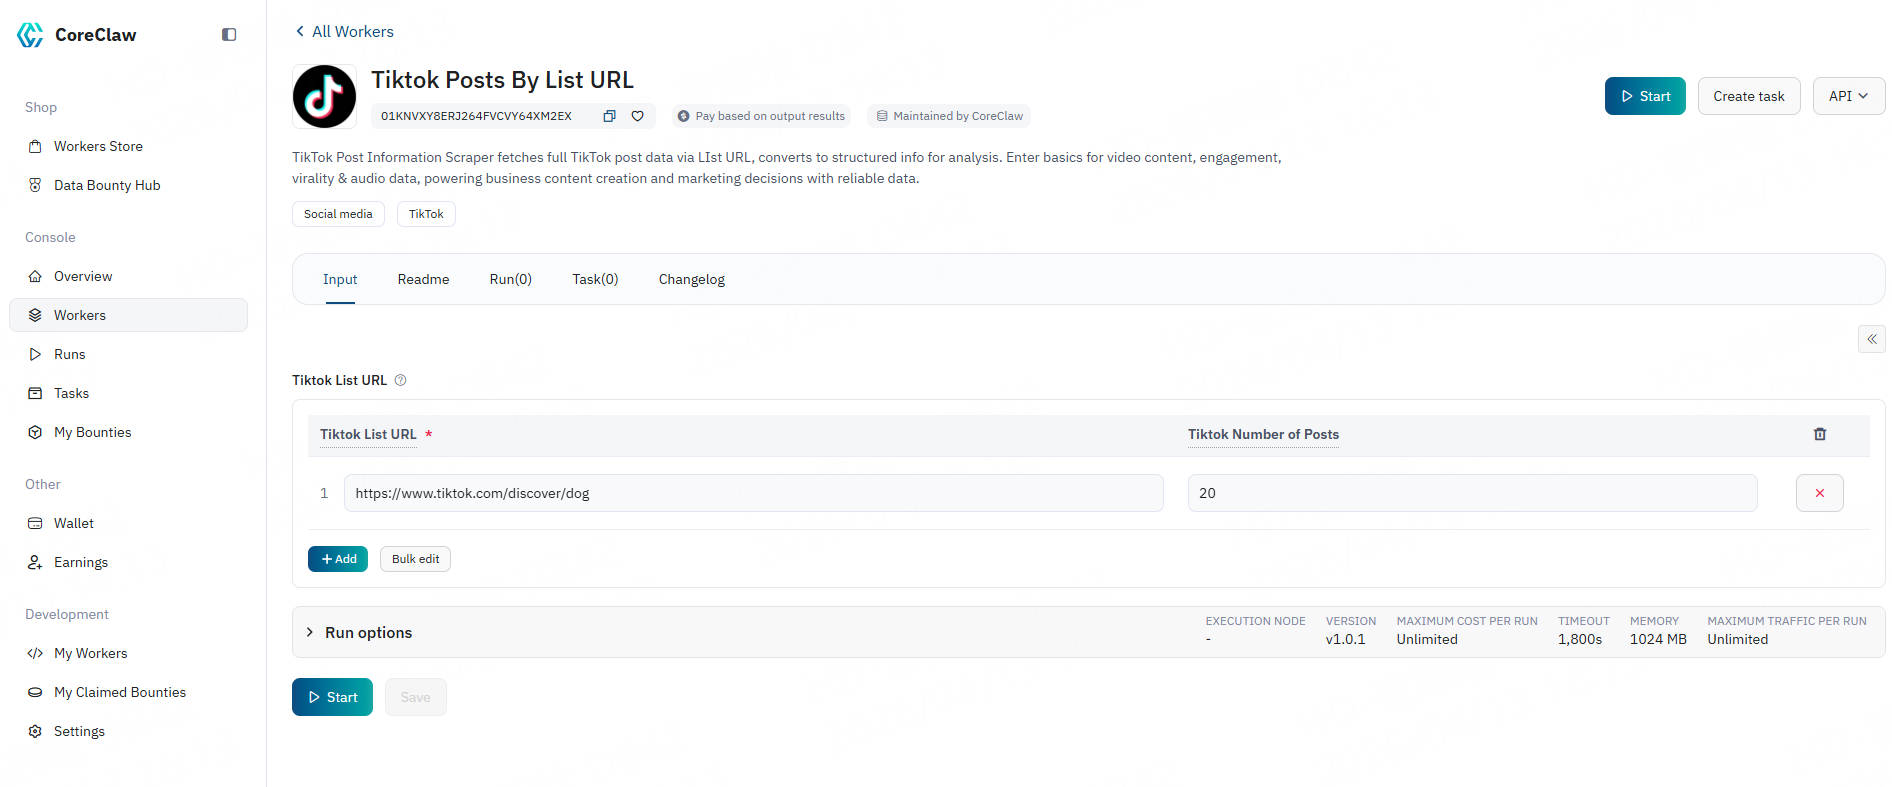
Task: Open the Changelog tab
Action: (691, 279)
